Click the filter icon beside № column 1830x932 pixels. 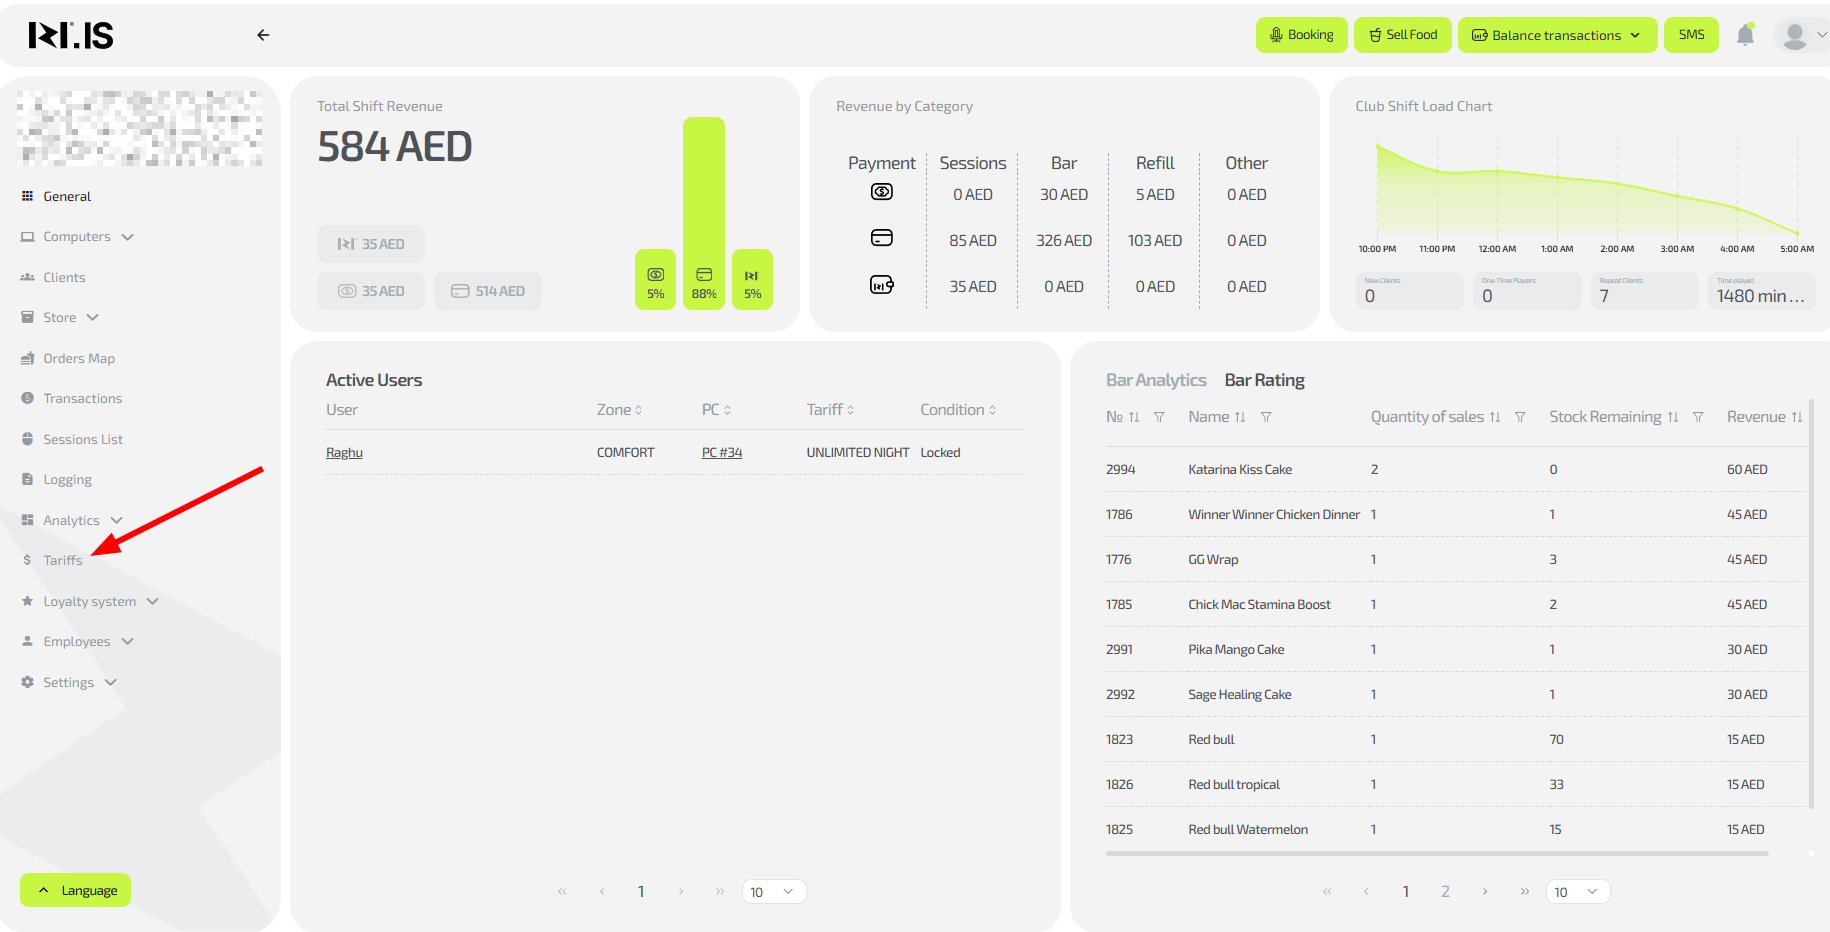[x=1159, y=417]
